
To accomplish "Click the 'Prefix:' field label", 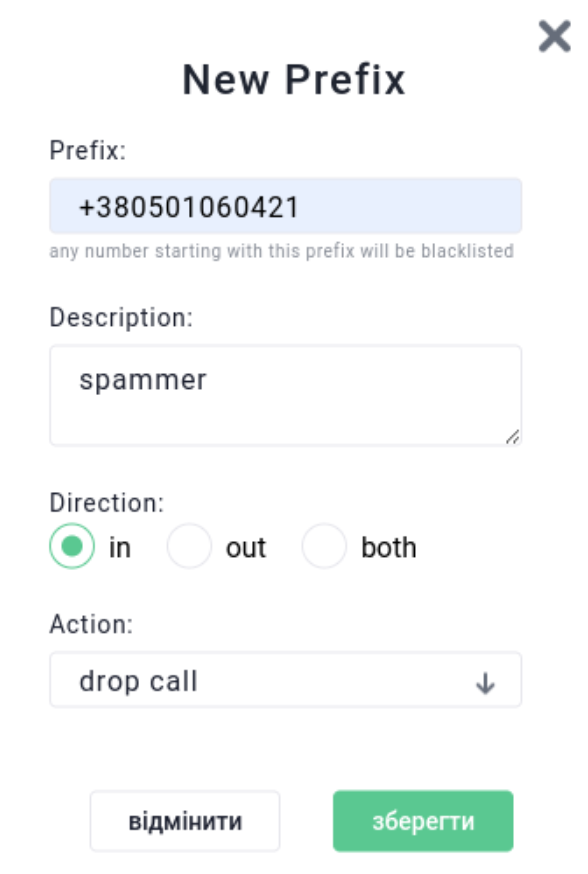I will point(88,150).
